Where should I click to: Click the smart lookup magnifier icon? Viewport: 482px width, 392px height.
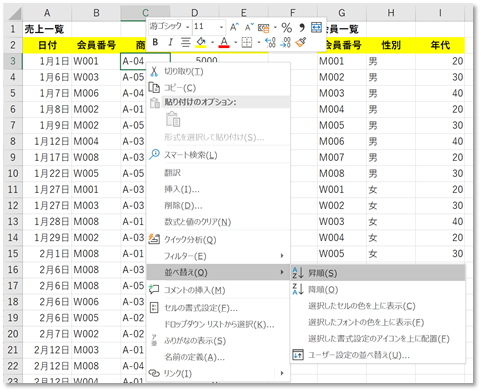click(x=154, y=155)
